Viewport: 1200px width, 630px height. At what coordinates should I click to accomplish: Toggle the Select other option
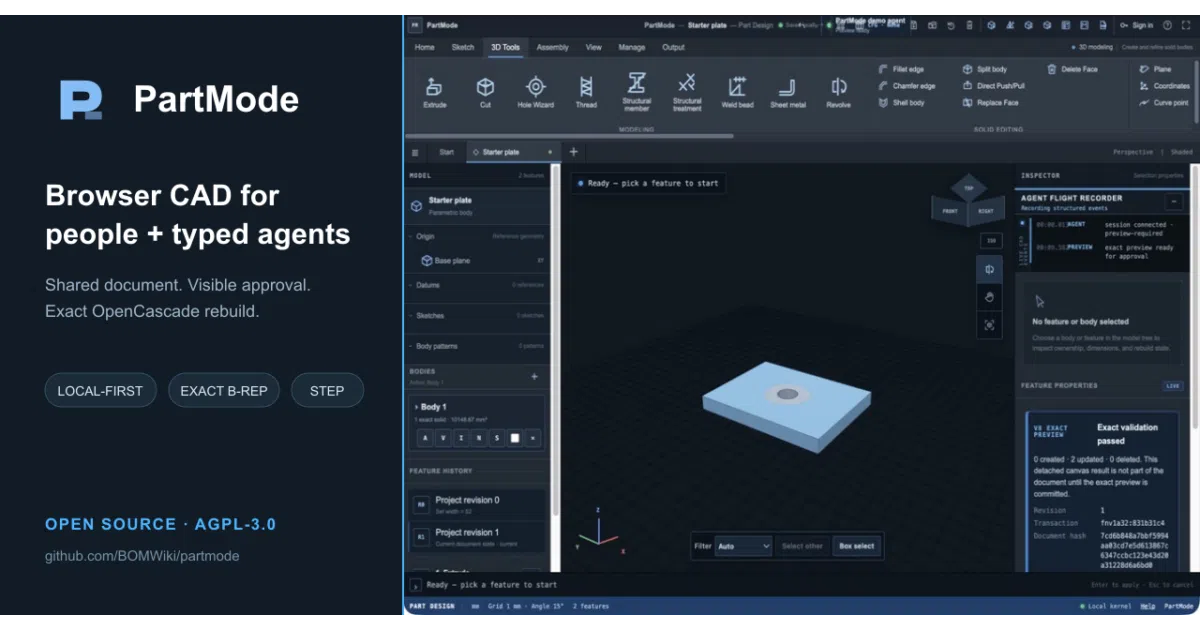[802, 546]
